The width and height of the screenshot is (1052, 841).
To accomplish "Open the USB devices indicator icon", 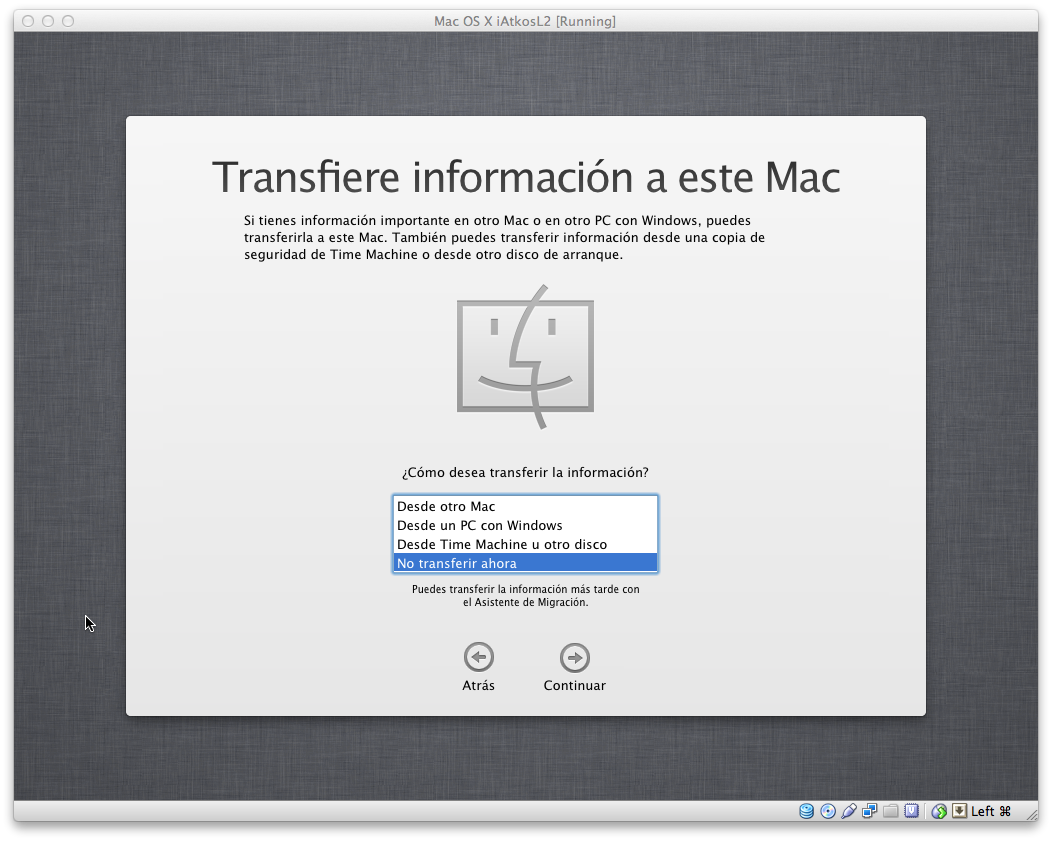I will click(x=849, y=811).
